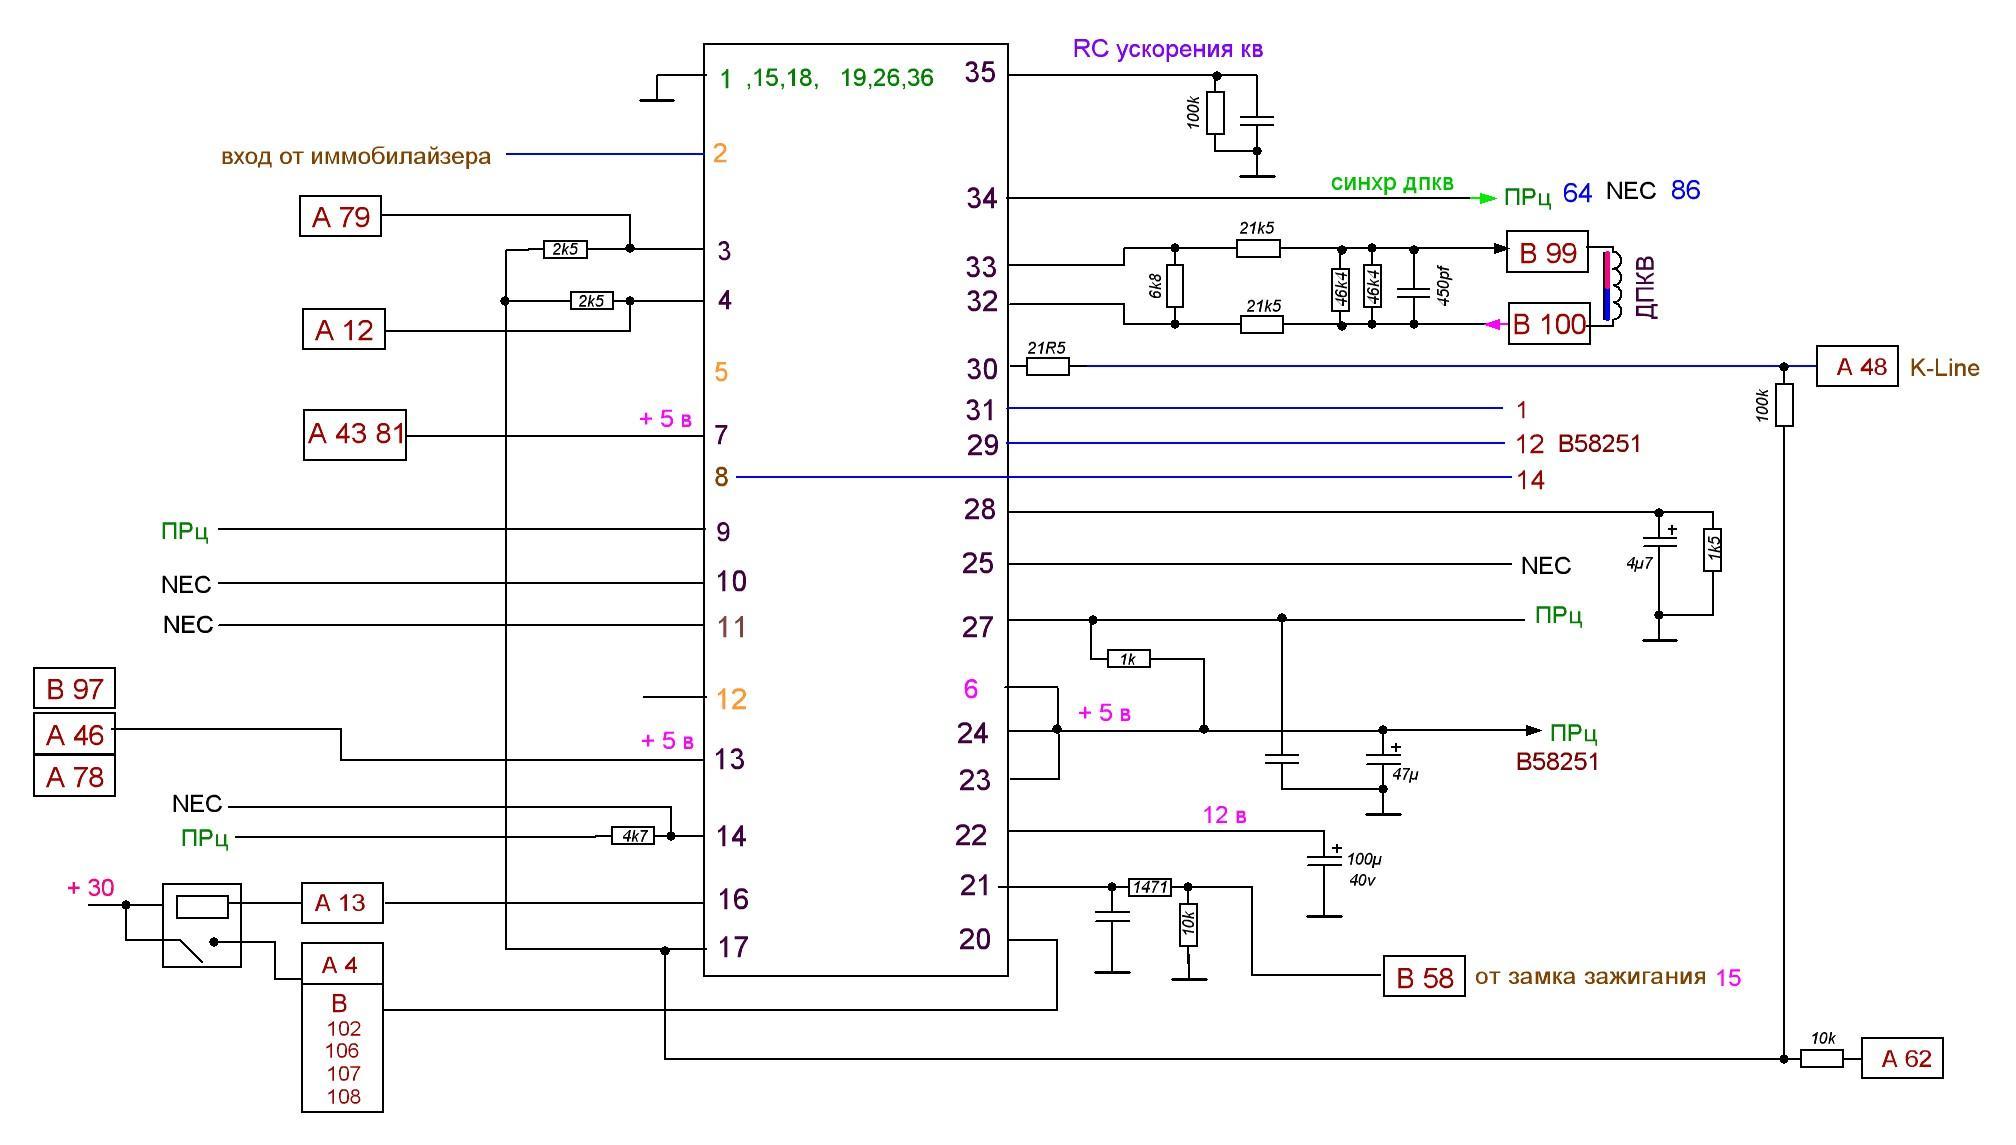Screen dimensions: 2016x1145
Task: Click the relay symbol next to +30
Action: 201,925
